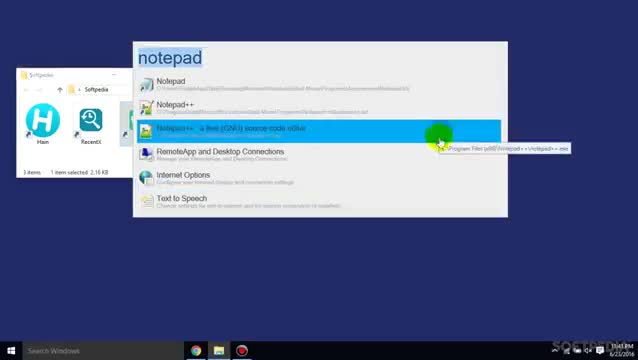Show hidden tray icons chevron
The width and height of the screenshot is (638, 360).
point(555,351)
